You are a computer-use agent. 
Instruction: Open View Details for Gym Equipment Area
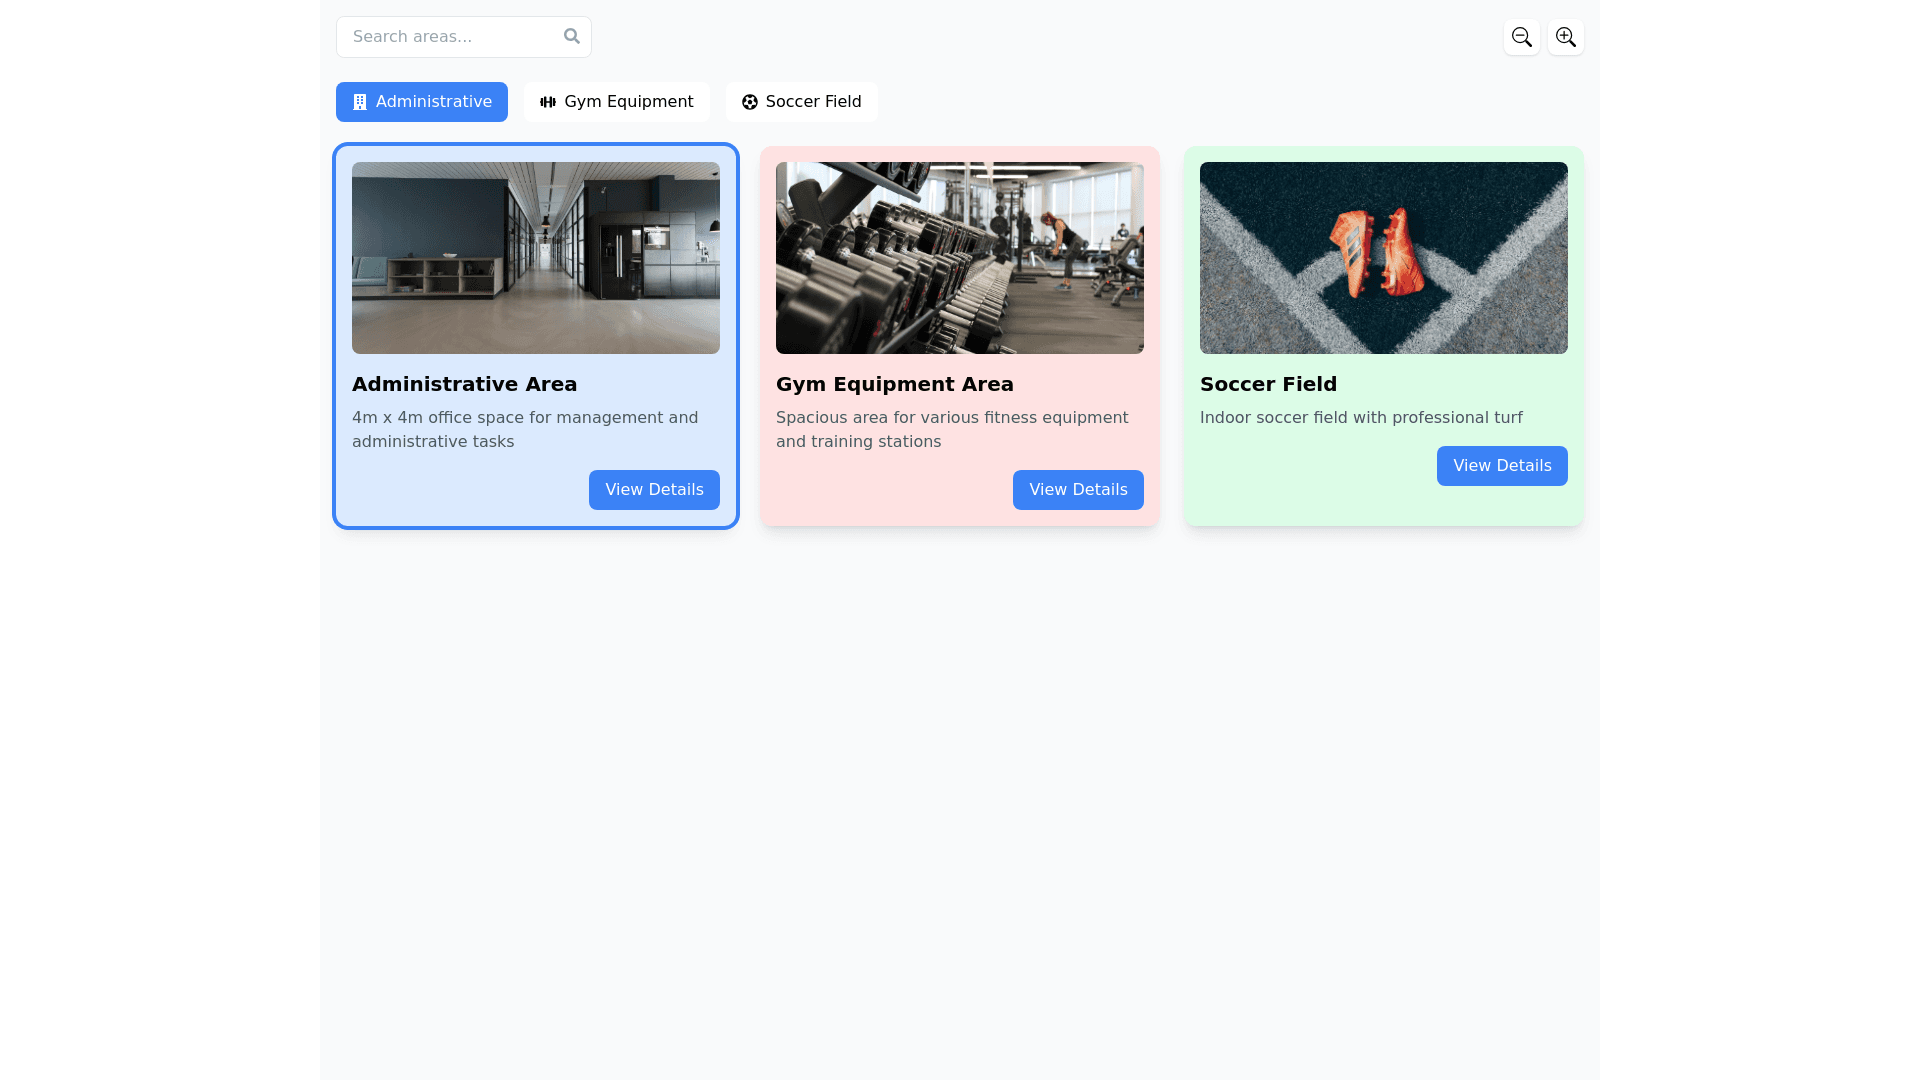click(x=1078, y=490)
